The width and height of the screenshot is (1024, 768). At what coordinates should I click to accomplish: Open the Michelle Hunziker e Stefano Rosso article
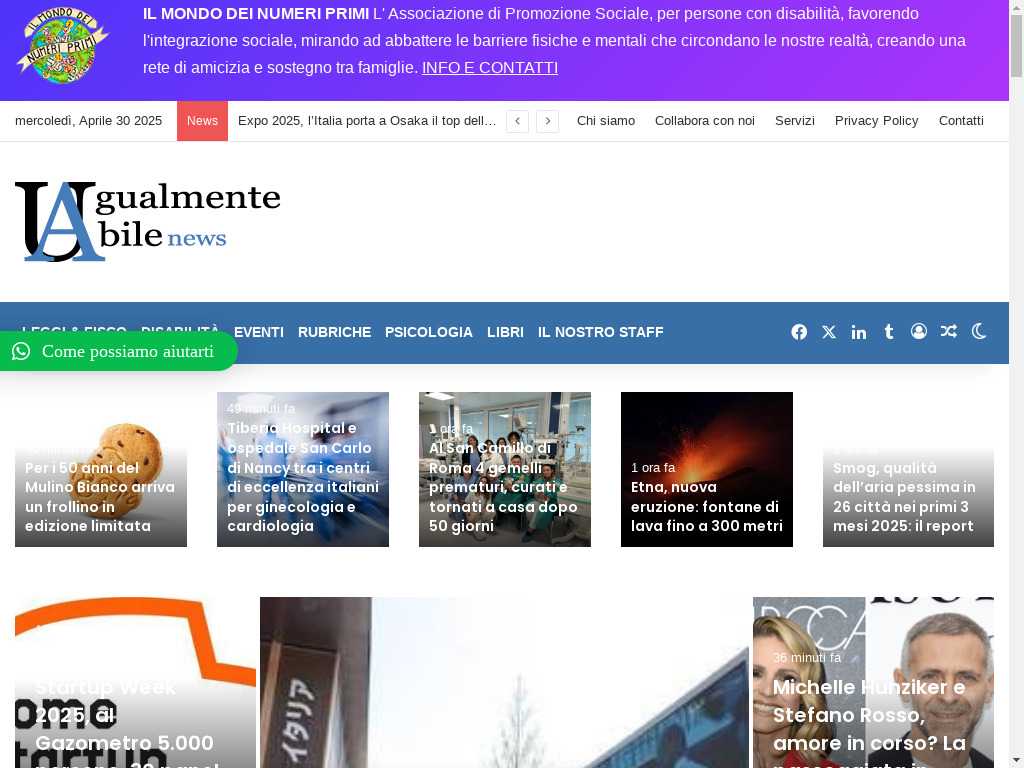[873, 682]
